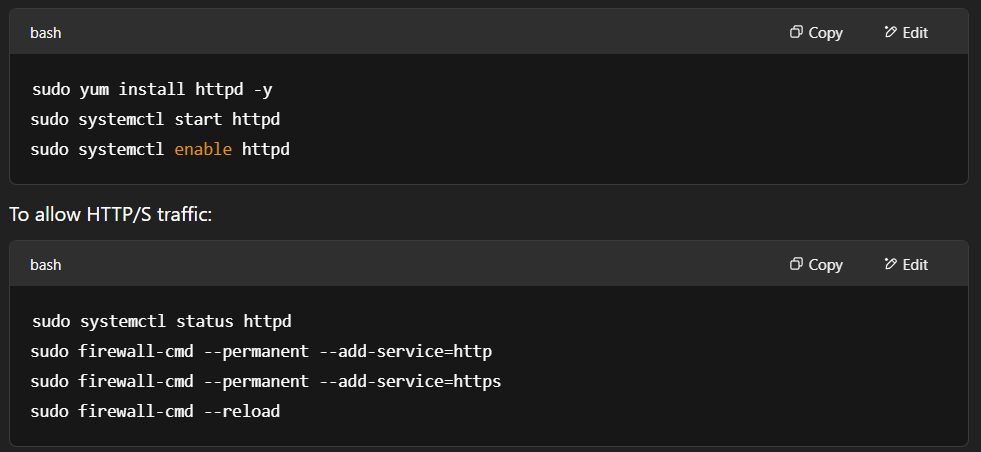Click the orange 'enable' keyword
This screenshot has width=981, height=452.
(203, 150)
